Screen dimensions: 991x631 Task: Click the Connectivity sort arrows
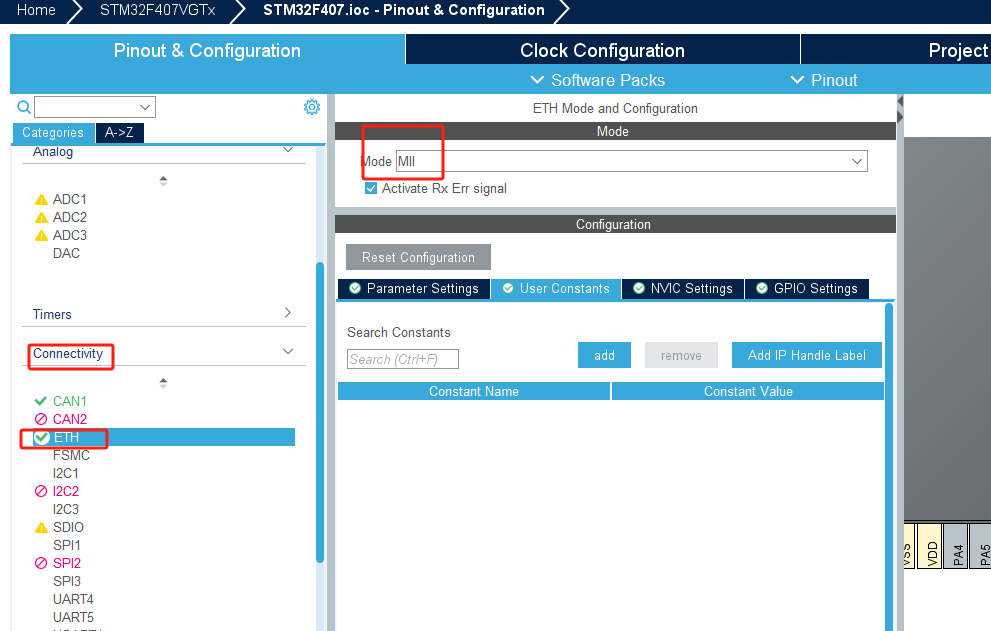(163, 383)
